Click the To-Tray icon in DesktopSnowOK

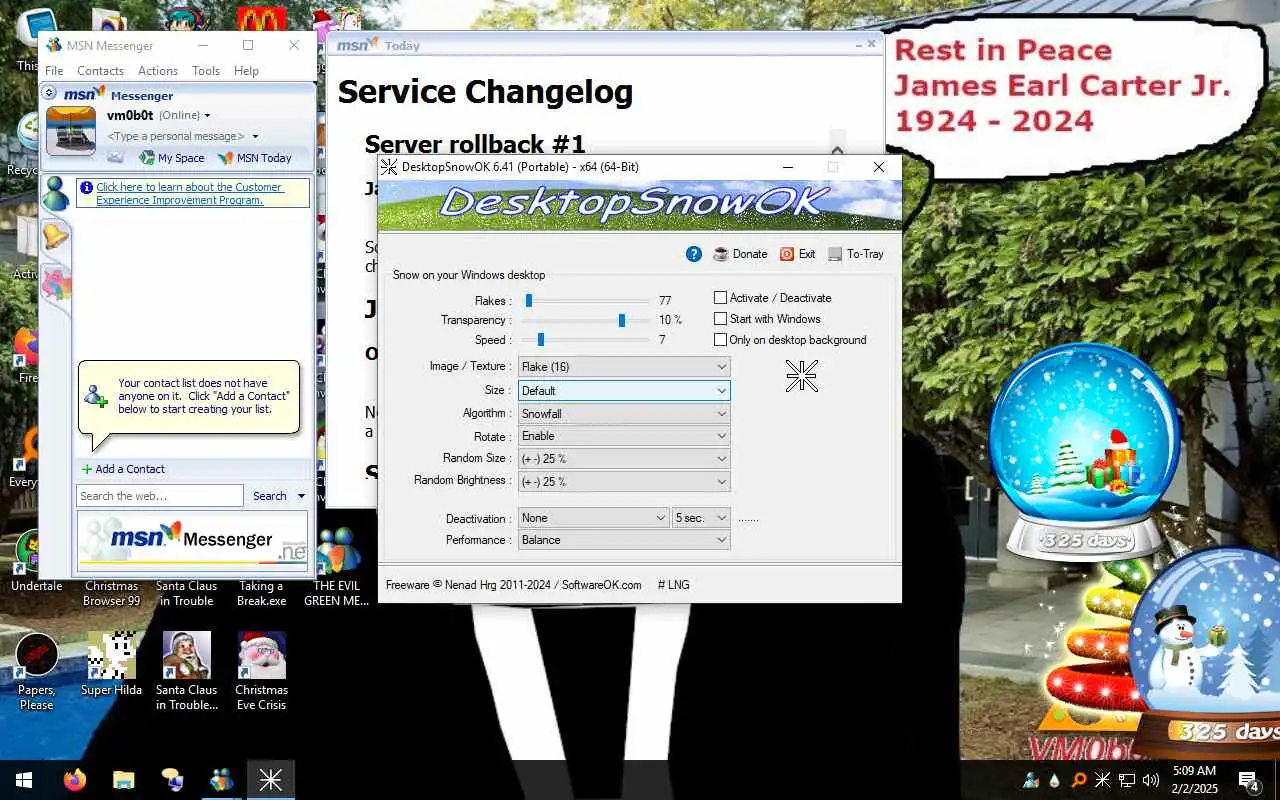[835, 254]
